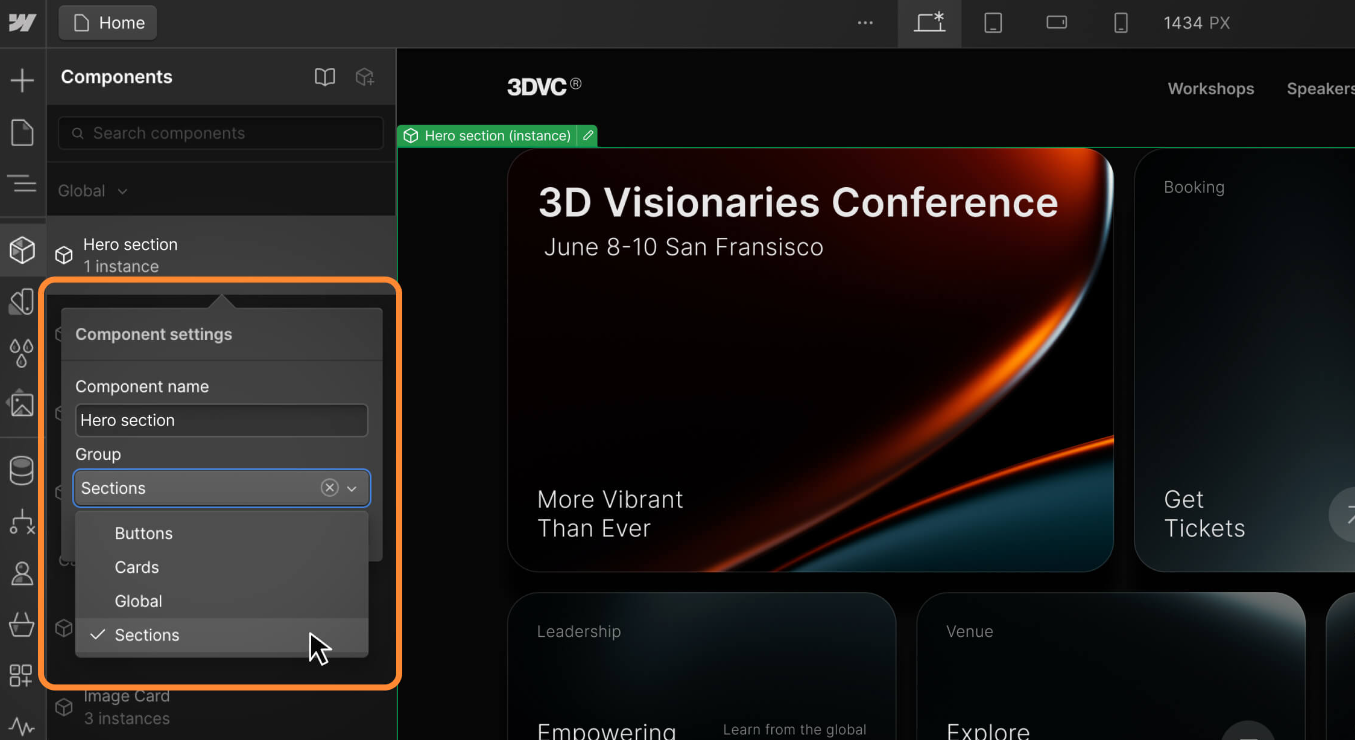Click the Speakers nav link
This screenshot has width=1355, height=740.
coord(1320,89)
